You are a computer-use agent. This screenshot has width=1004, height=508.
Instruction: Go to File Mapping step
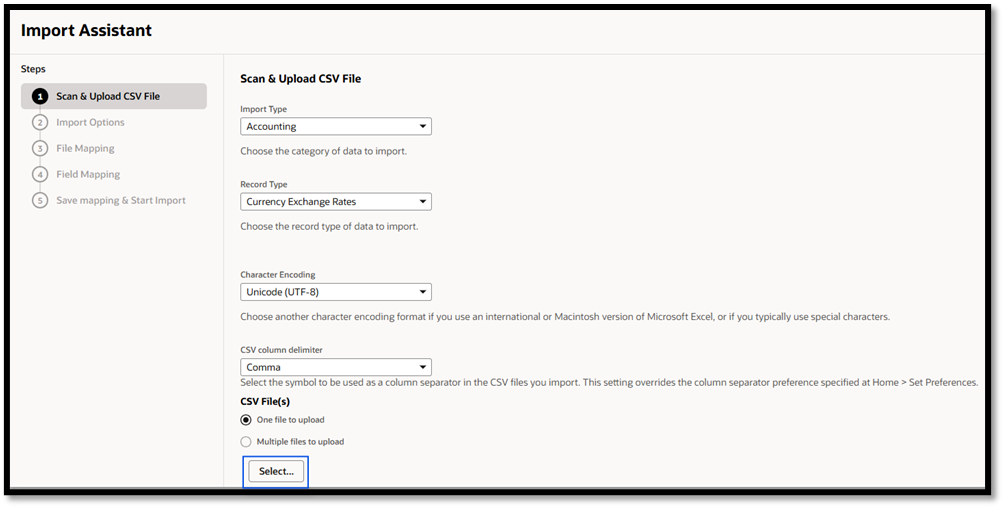(85, 149)
